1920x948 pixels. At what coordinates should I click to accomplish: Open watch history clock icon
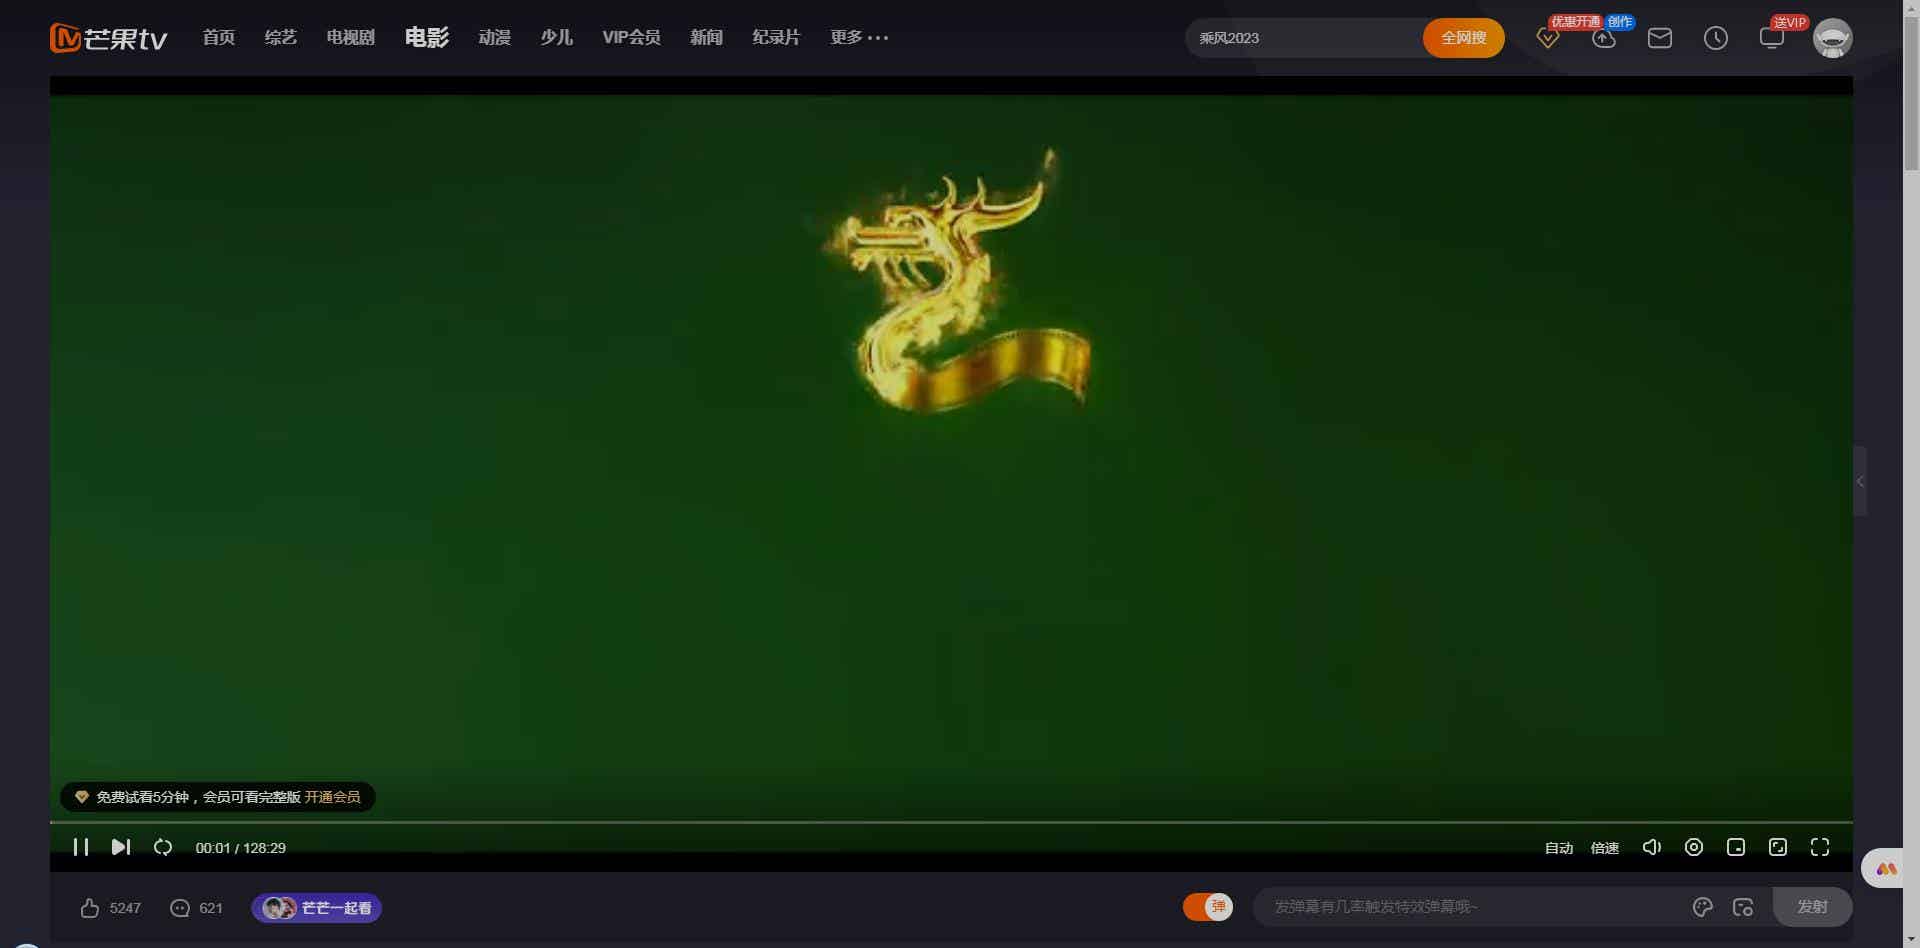tap(1715, 38)
